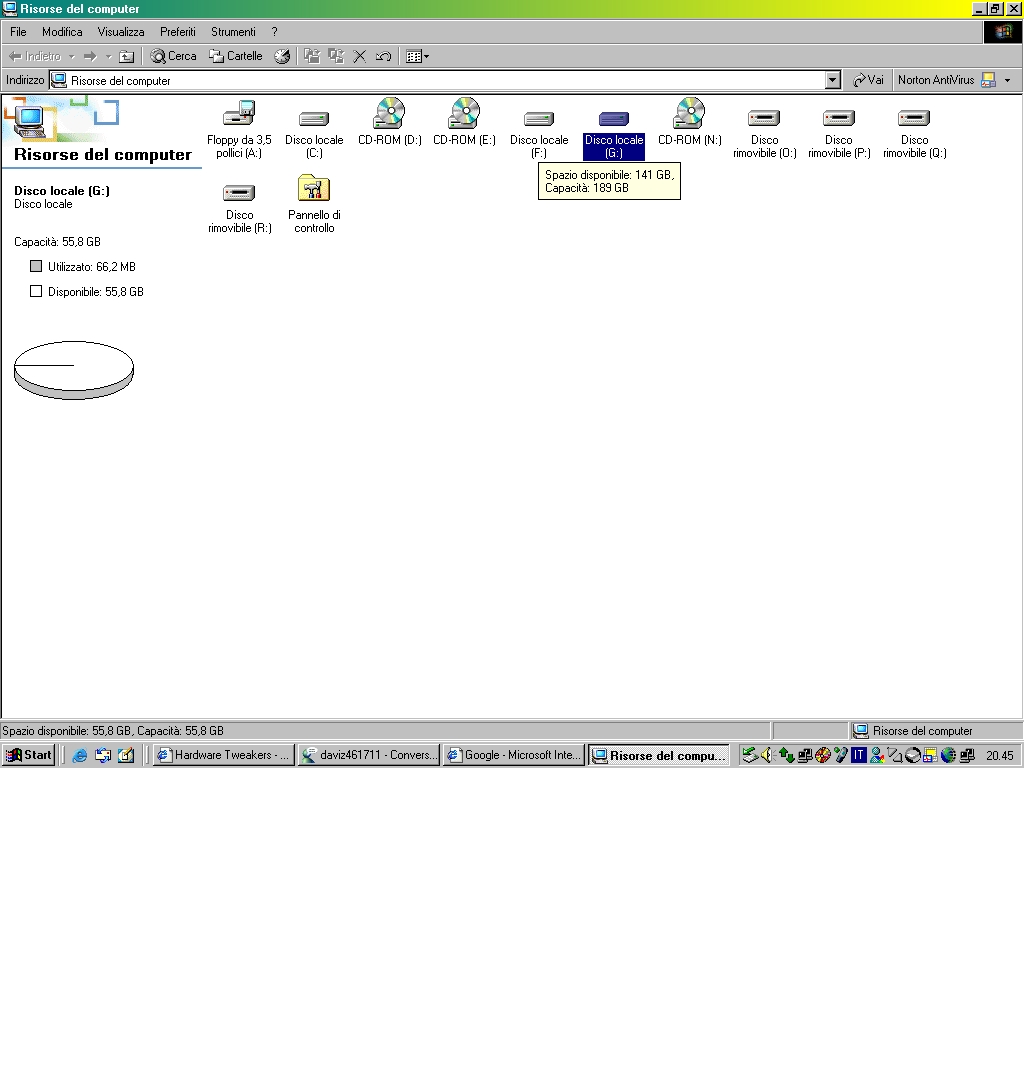Switch to Google - Microsoft Internet taskbar window
1024x1076 pixels.
click(514, 755)
